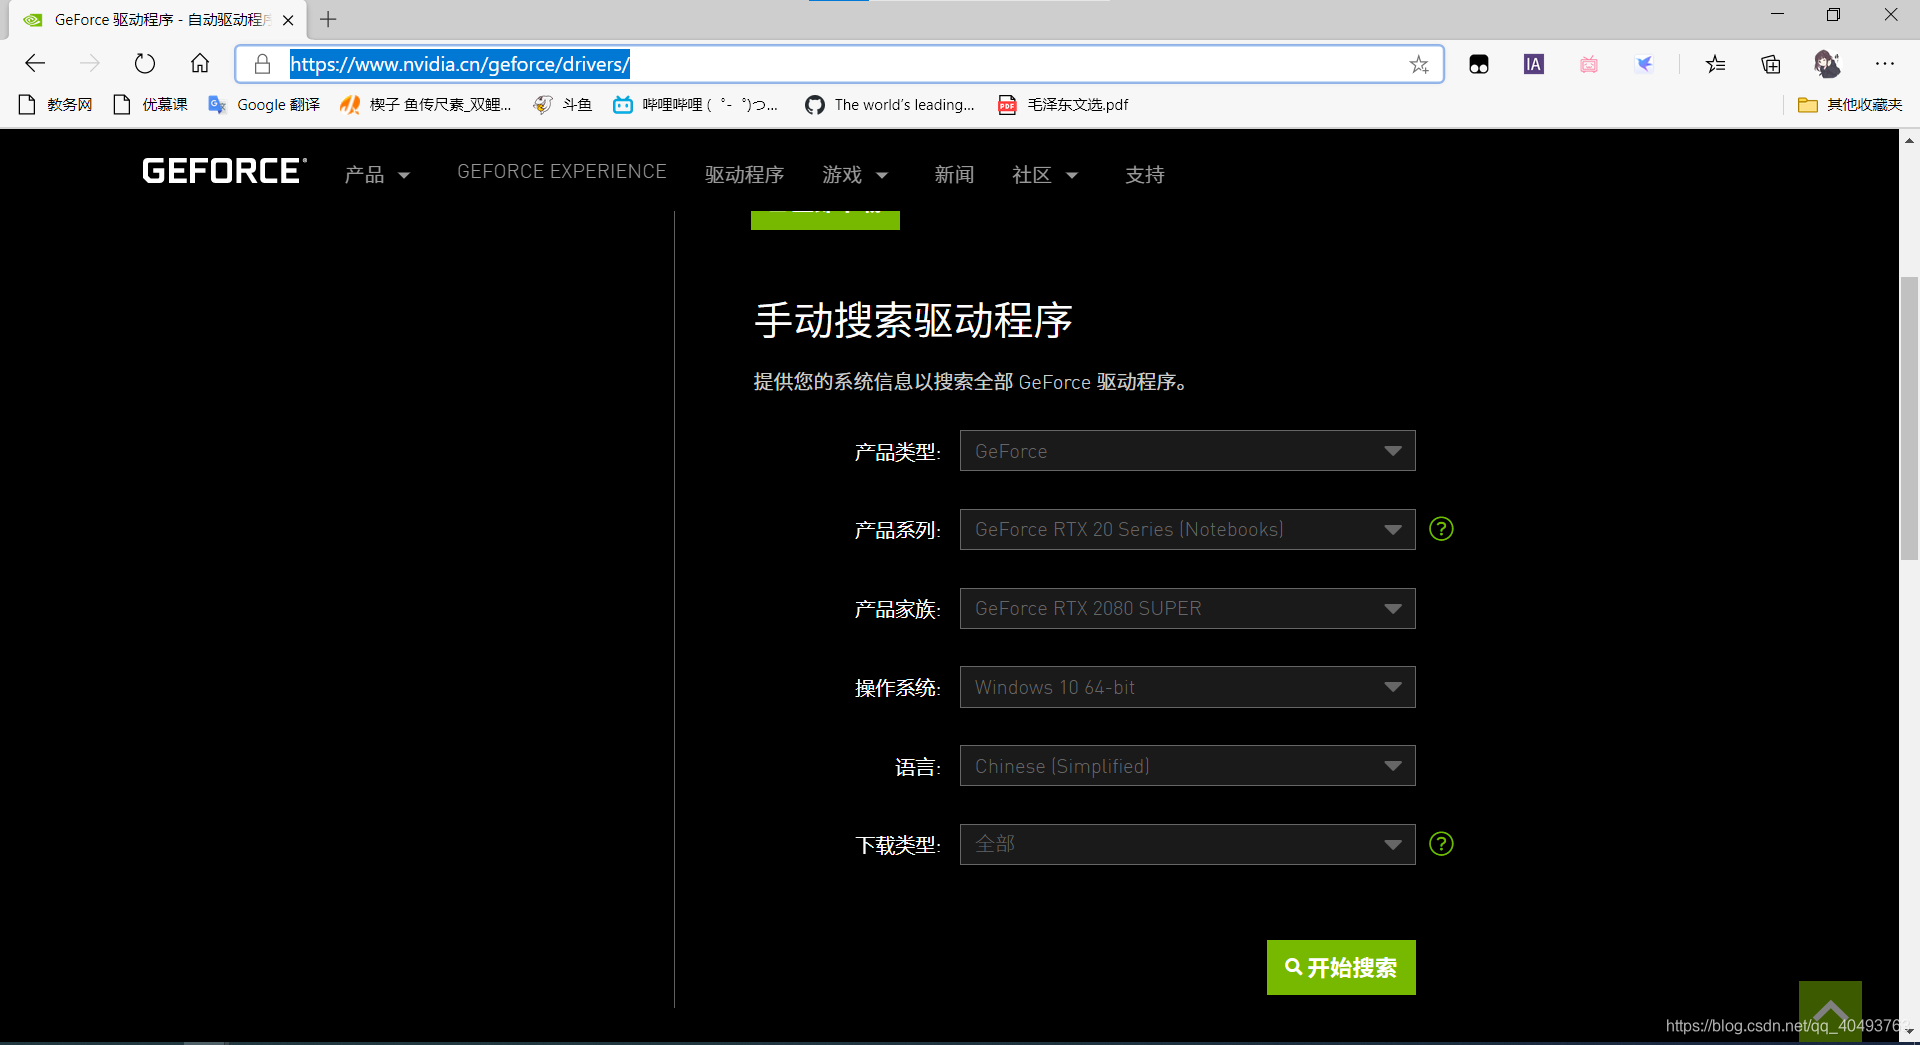The height and width of the screenshot is (1045, 1920).
Task: Click the scrollbar down arrow
Action: coord(1909,1032)
